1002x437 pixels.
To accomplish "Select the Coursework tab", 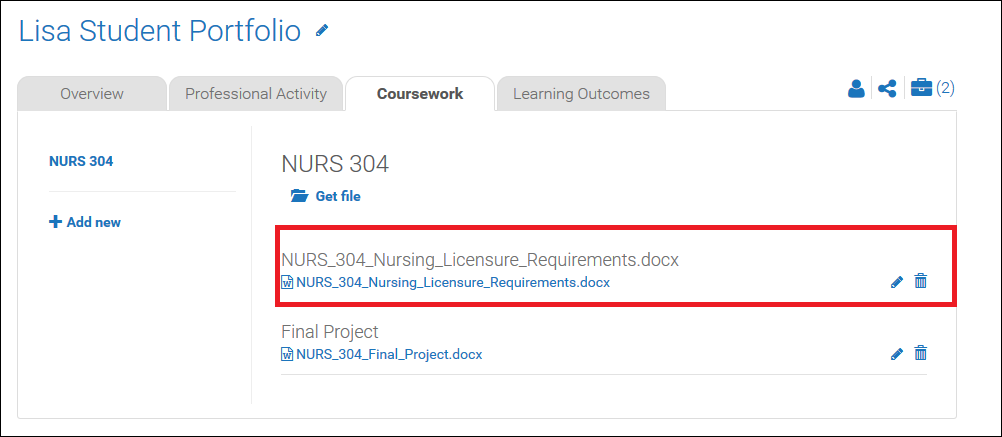I will tap(420, 94).
